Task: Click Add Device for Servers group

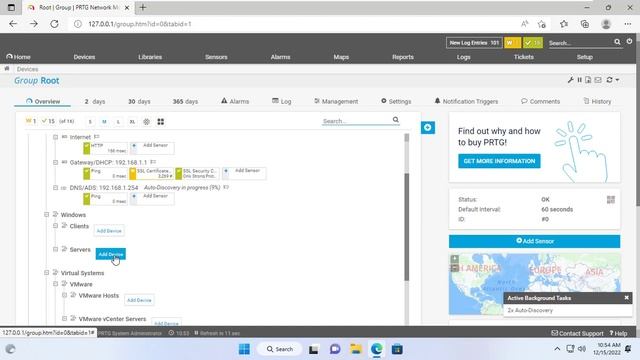Action: [x=111, y=254]
